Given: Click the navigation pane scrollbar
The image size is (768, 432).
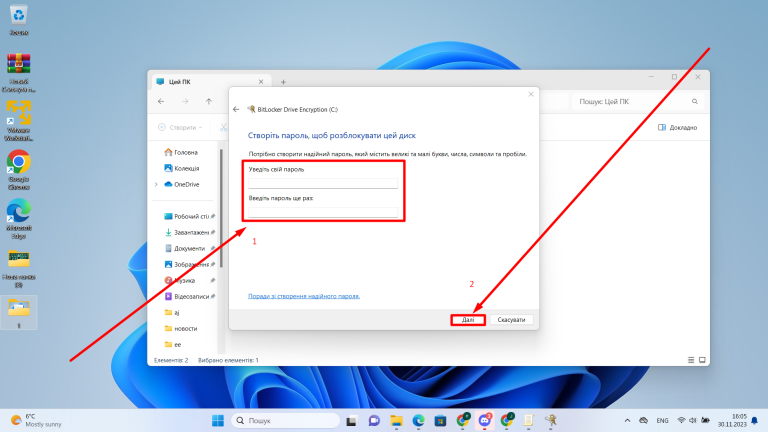Looking at the screenshot, I should [221, 208].
